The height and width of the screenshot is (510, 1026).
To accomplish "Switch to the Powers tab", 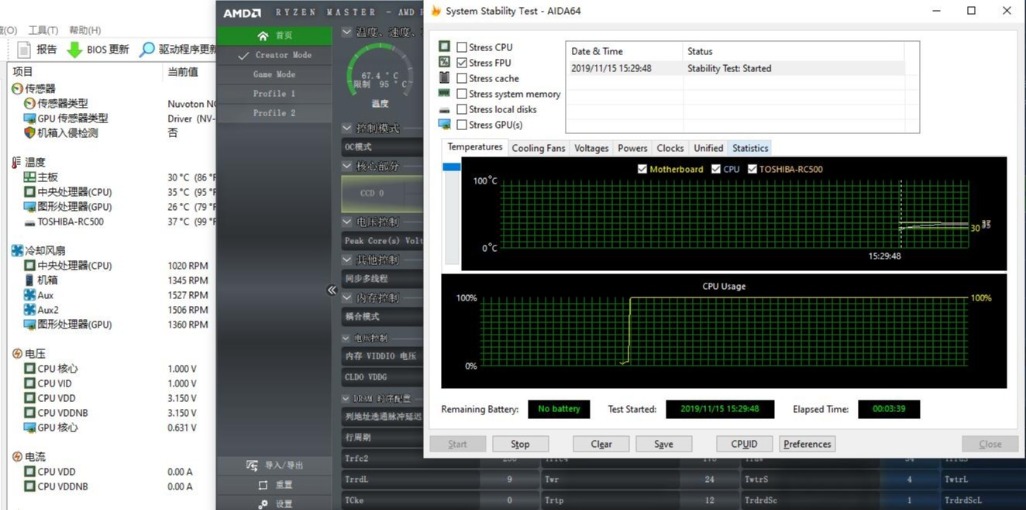I will 633,148.
